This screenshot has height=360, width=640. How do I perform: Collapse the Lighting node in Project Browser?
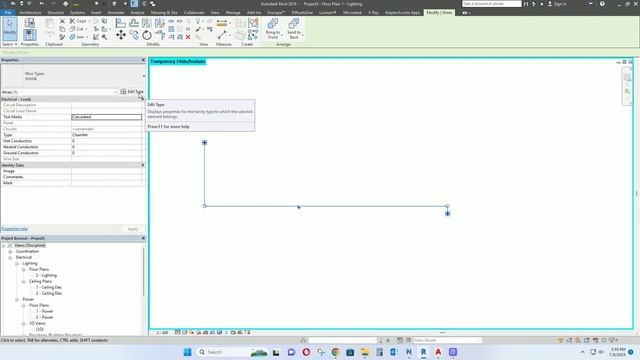tap(17, 264)
